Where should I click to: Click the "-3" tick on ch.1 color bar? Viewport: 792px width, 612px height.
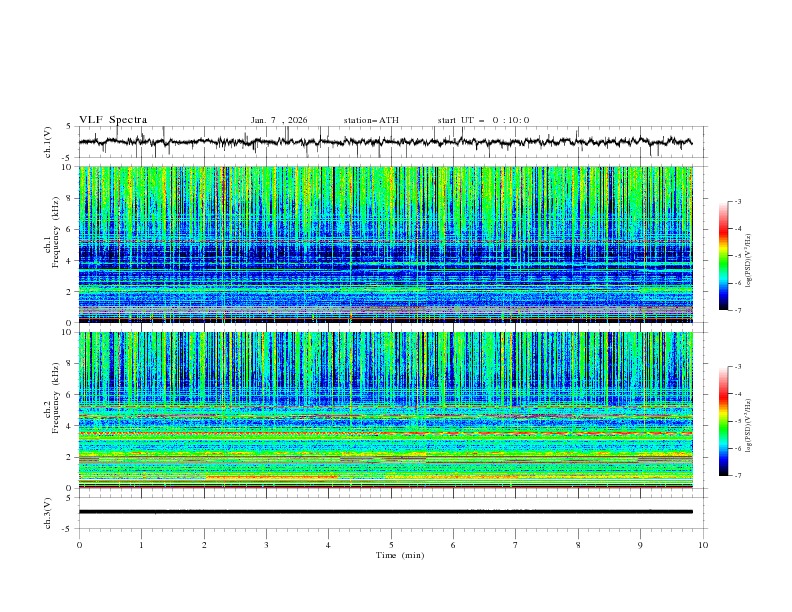pyautogui.click(x=738, y=201)
